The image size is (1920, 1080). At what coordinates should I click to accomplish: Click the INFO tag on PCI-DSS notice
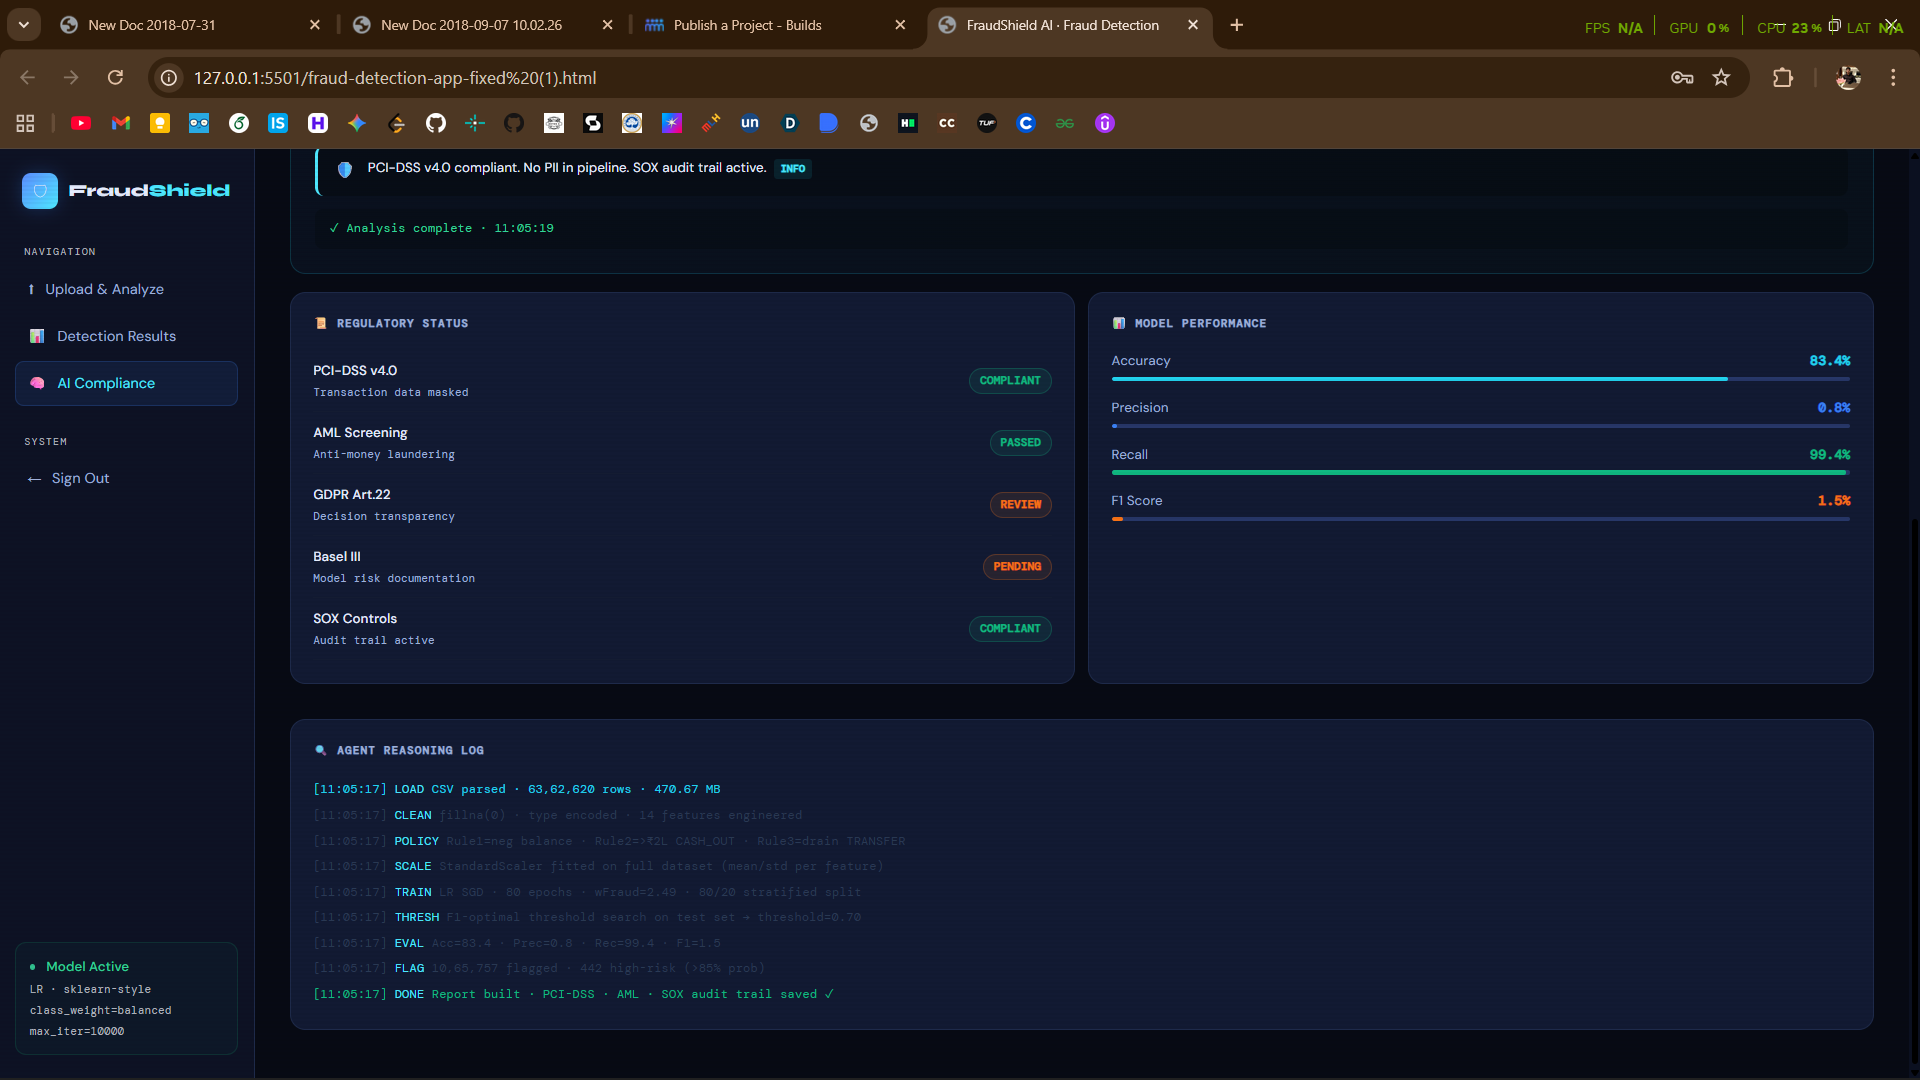point(793,168)
